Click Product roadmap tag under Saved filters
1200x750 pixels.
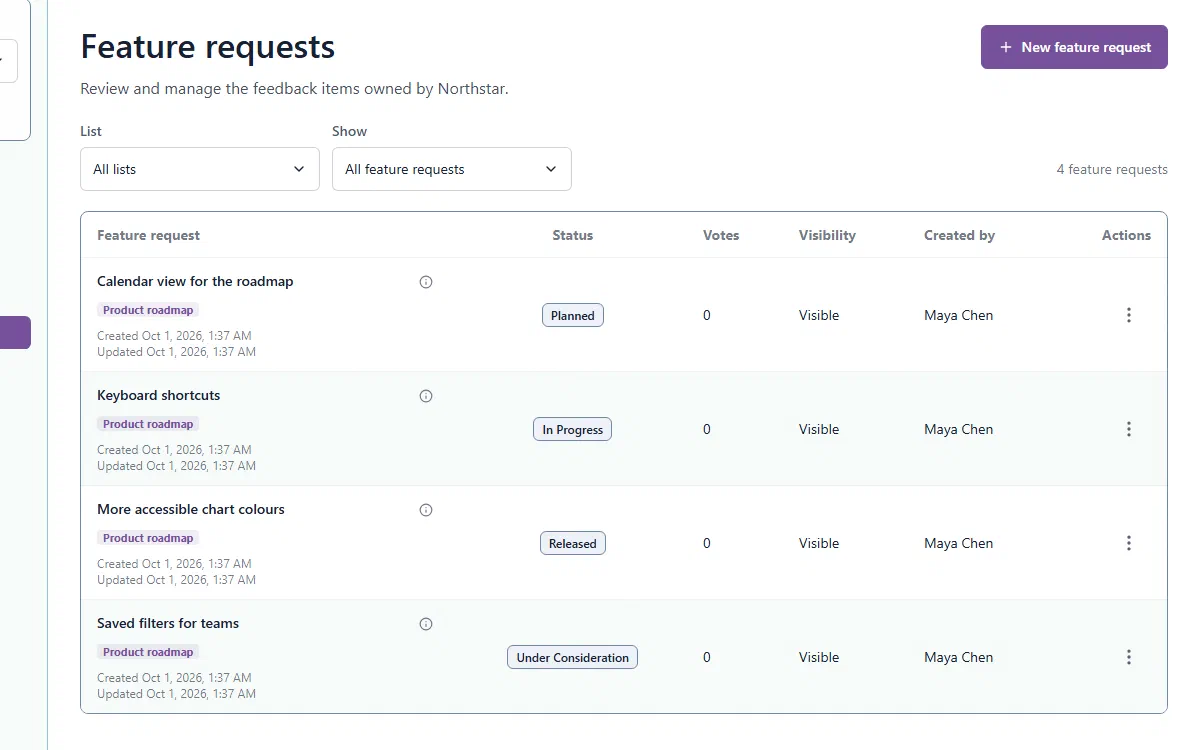[148, 652]
